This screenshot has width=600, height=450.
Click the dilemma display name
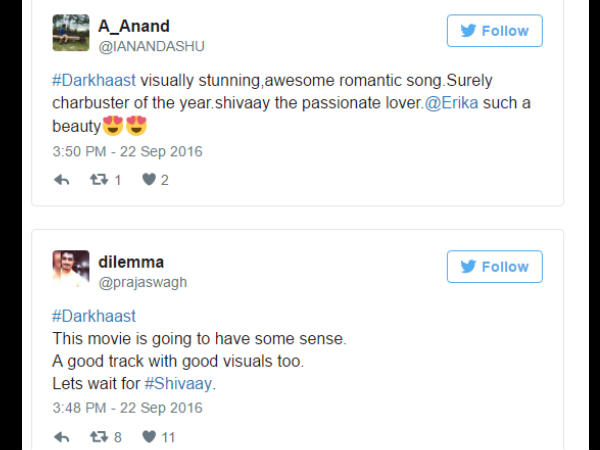(131, 262)
